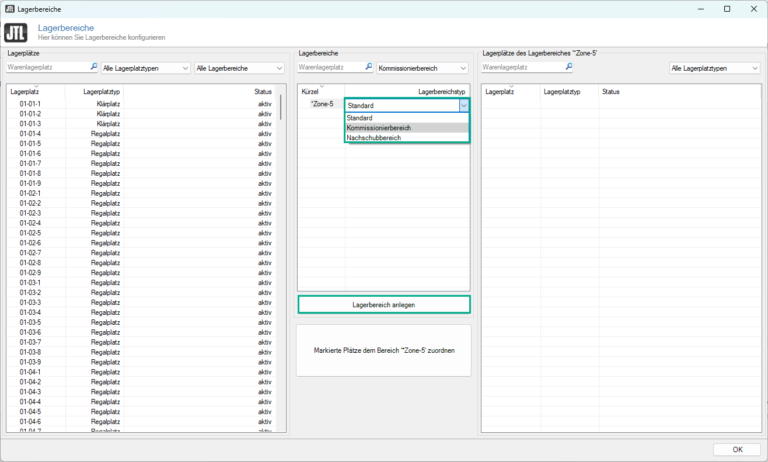Sort by the Status column header on left
Image resolution: width=768 pixels, height=462 pixels.
(262, 91)
